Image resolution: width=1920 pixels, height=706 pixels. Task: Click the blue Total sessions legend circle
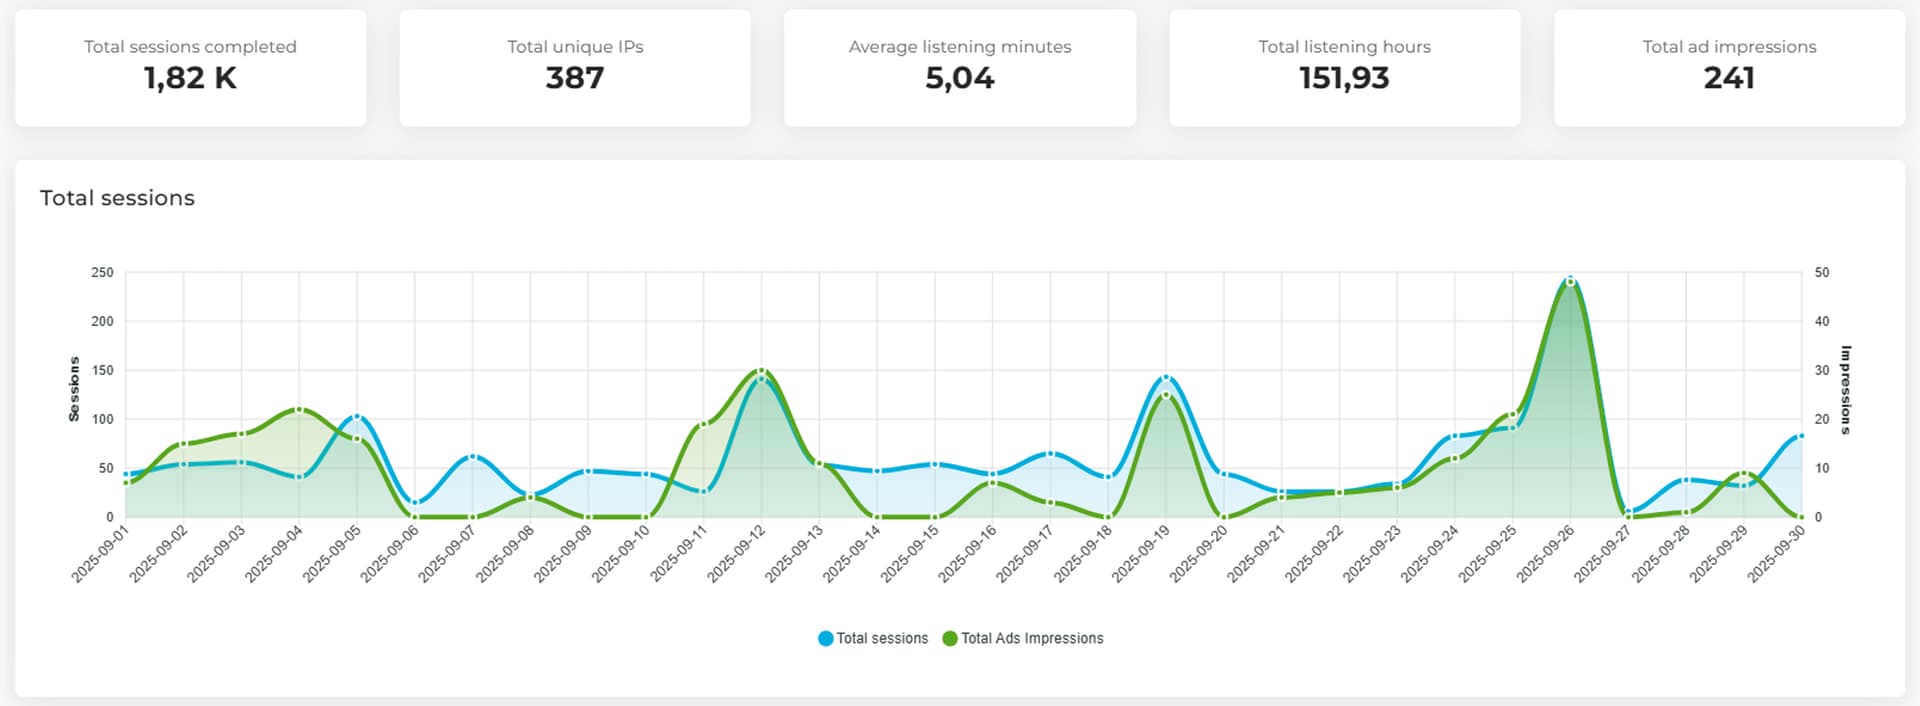[x=825, y=638]
